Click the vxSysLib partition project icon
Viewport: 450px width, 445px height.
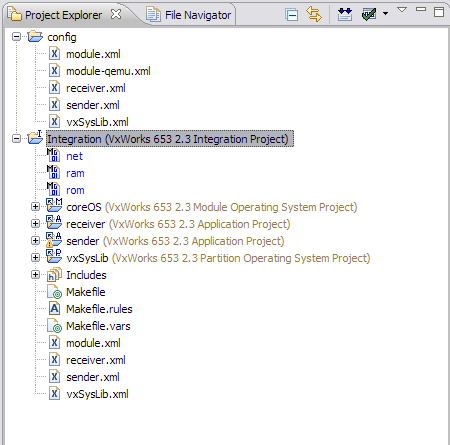click(x=54, y=256)
